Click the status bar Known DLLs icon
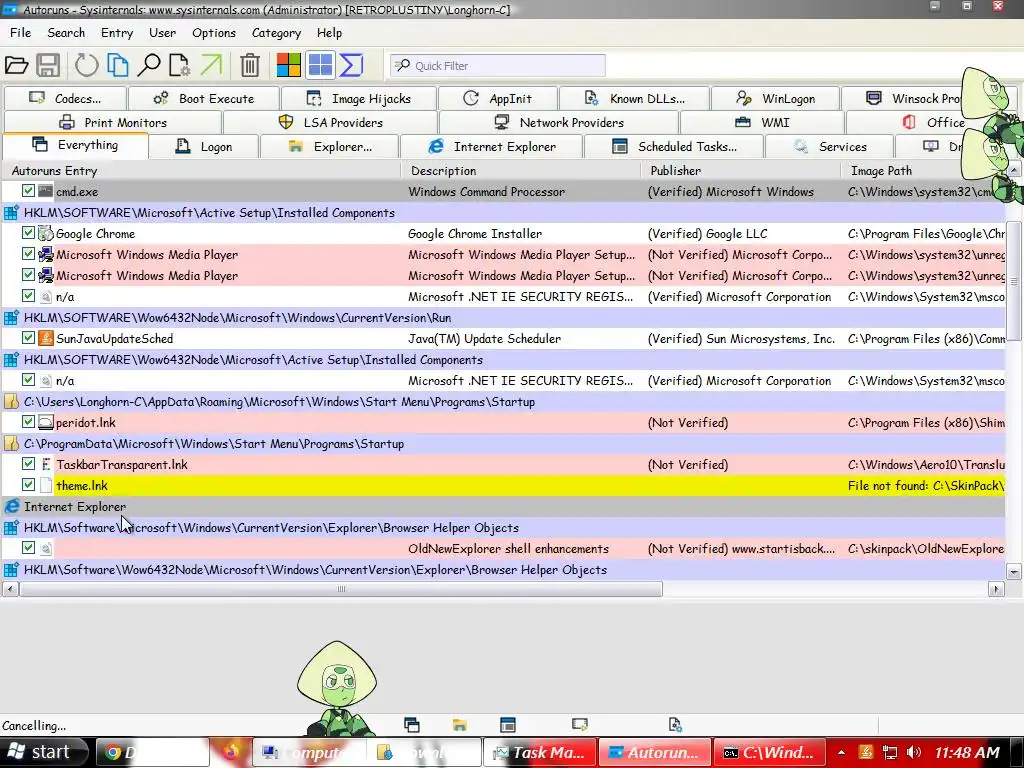This screenshot has width=1024, height=768. (675, 725)
